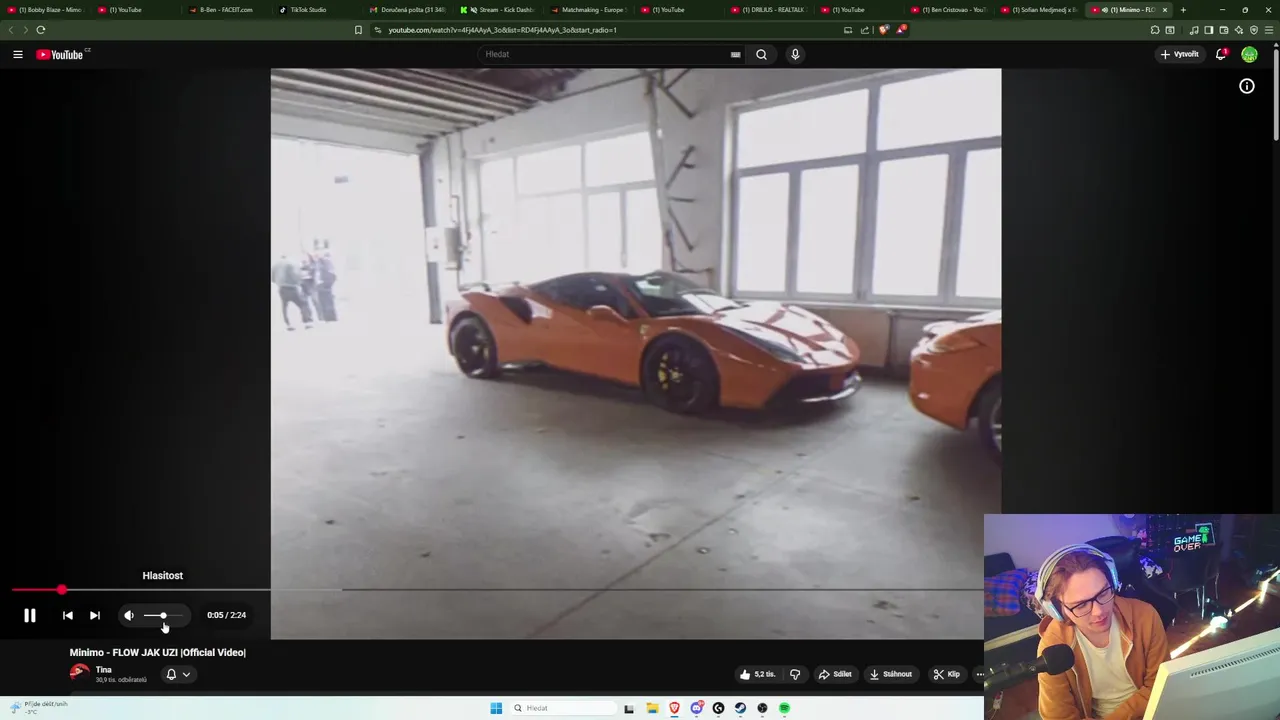The width and height of the screenshot is (1280, 720).
Task: Share the video via Sdílet
Action: pos(835,674)
